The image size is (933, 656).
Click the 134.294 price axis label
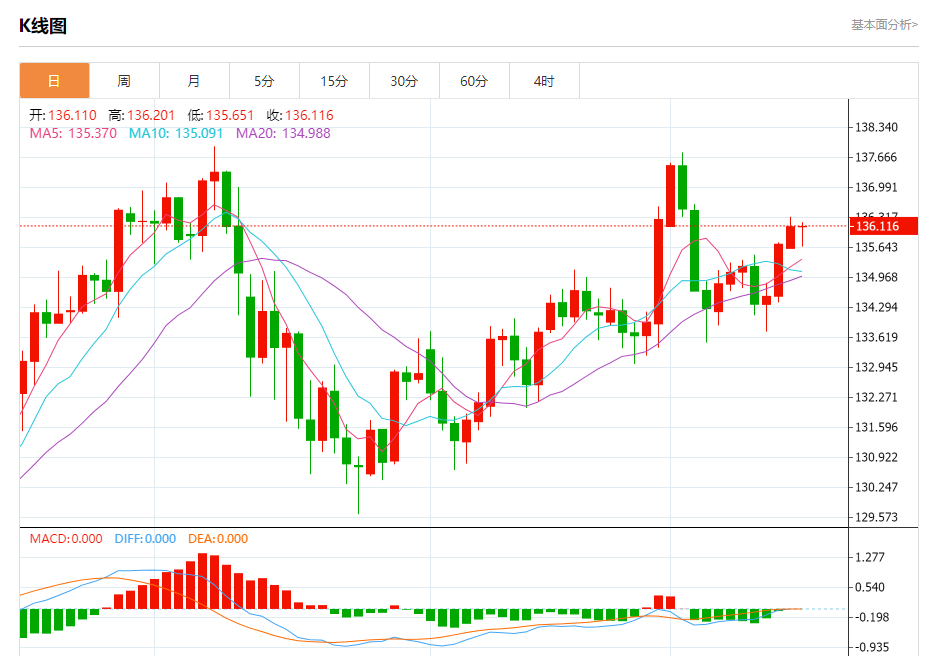[876, 307]
